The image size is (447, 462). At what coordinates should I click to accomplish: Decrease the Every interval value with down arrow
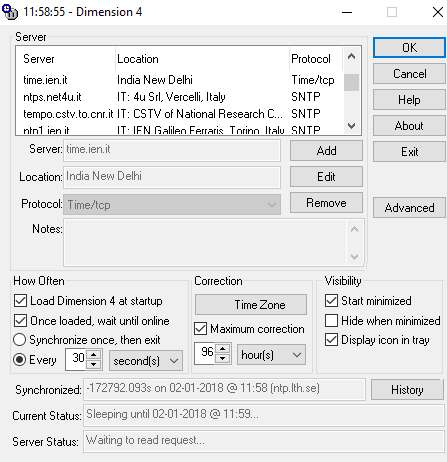94,364
